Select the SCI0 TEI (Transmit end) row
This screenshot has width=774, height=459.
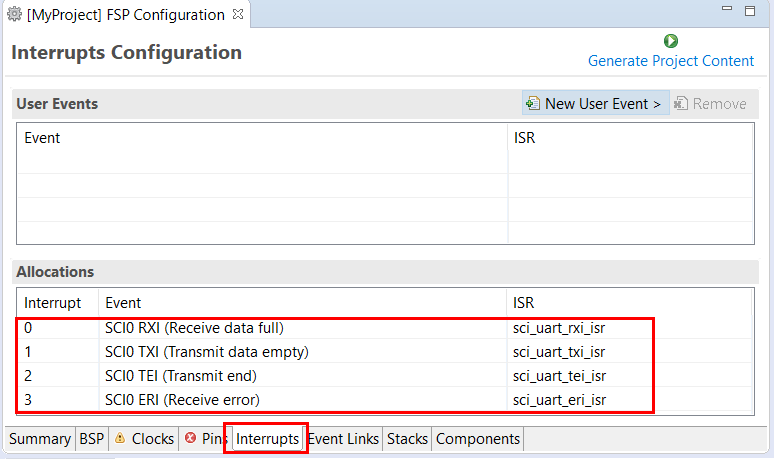click(385, 376)
